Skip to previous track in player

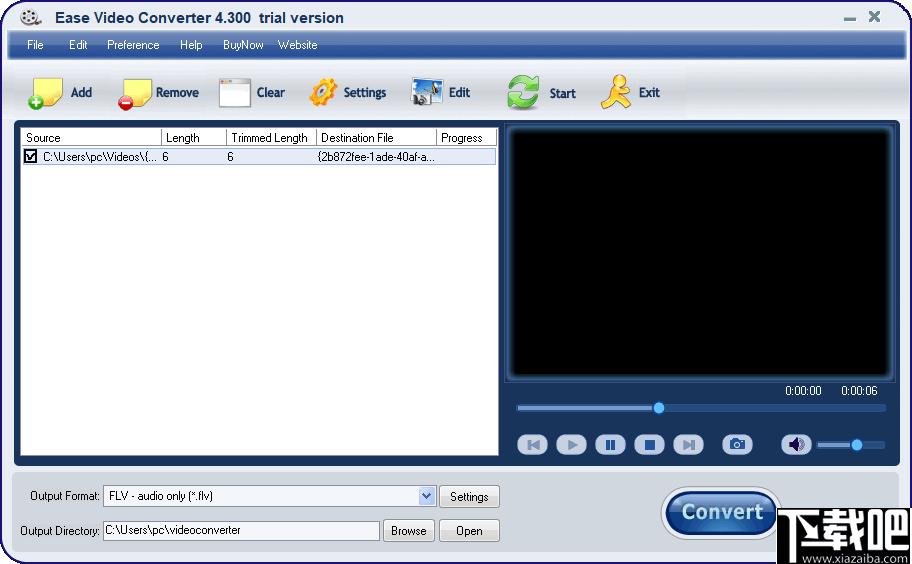[x=532, y=445]
